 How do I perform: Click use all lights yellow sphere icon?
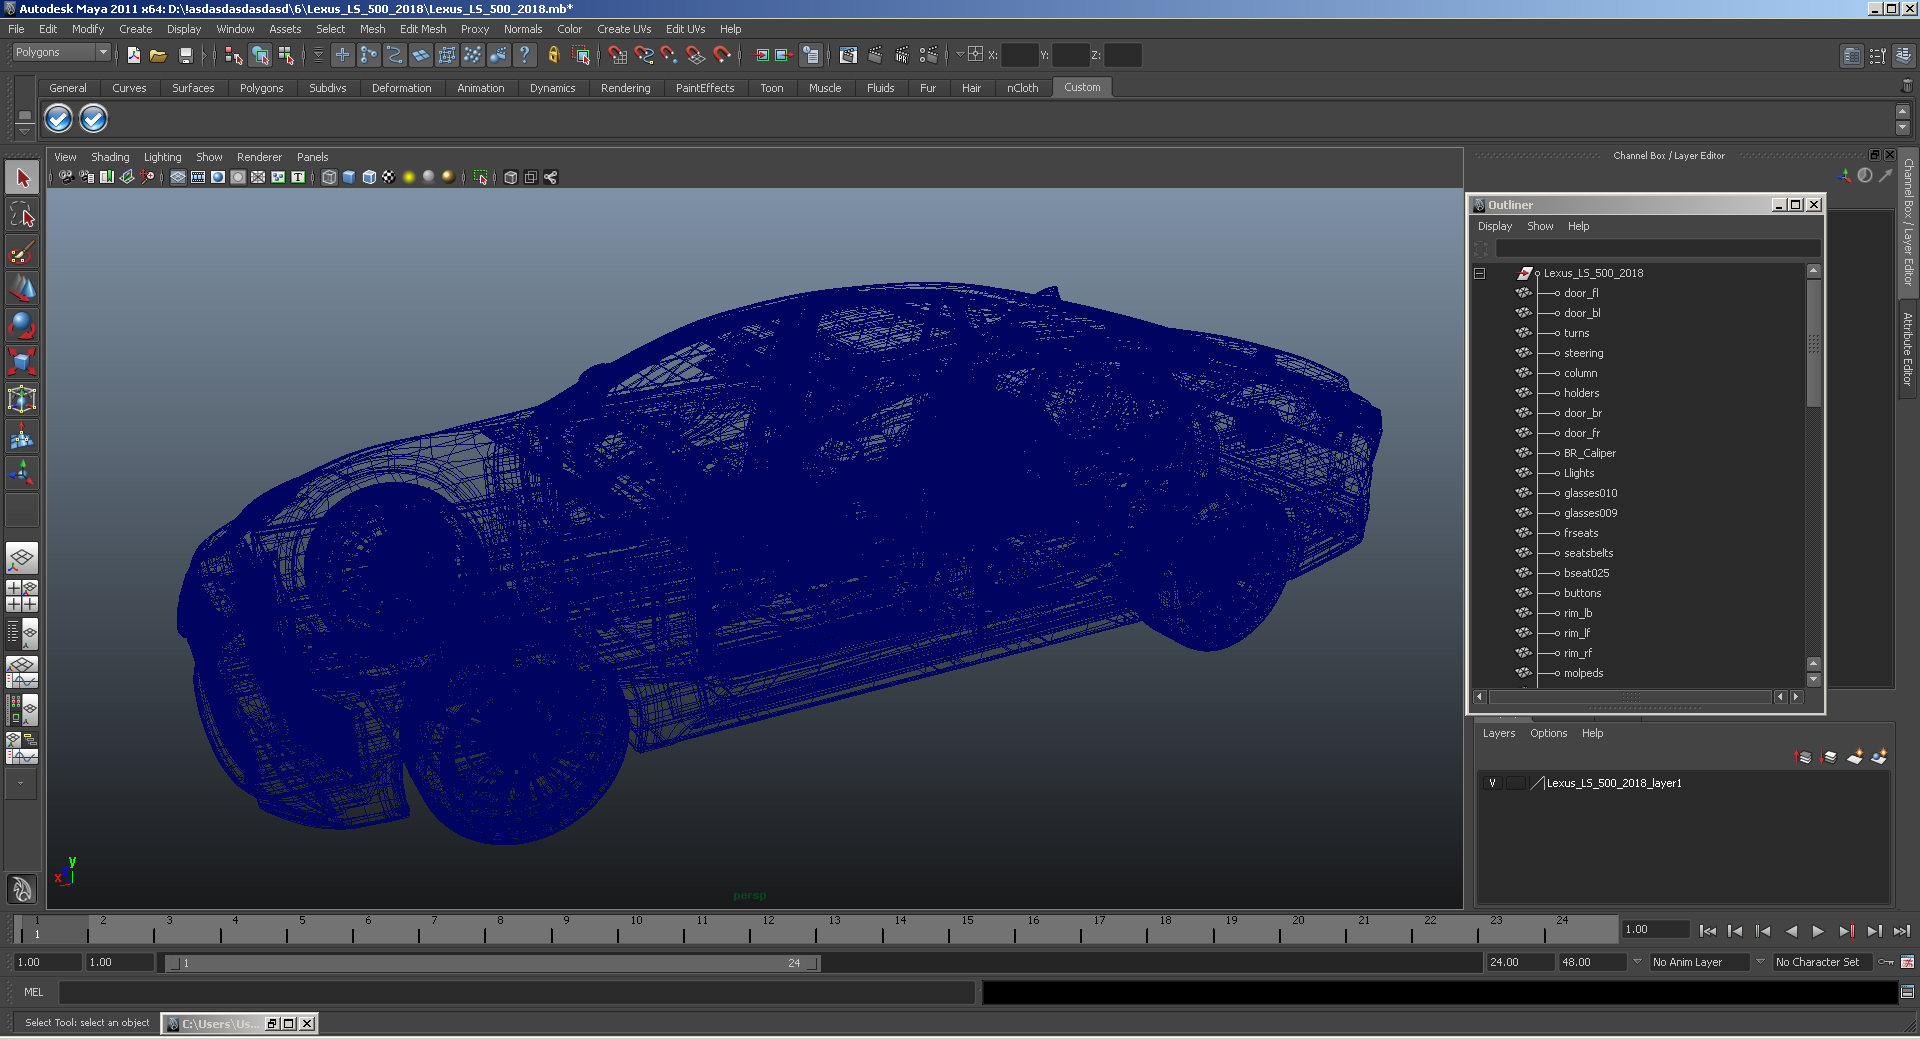click(408, 177)
